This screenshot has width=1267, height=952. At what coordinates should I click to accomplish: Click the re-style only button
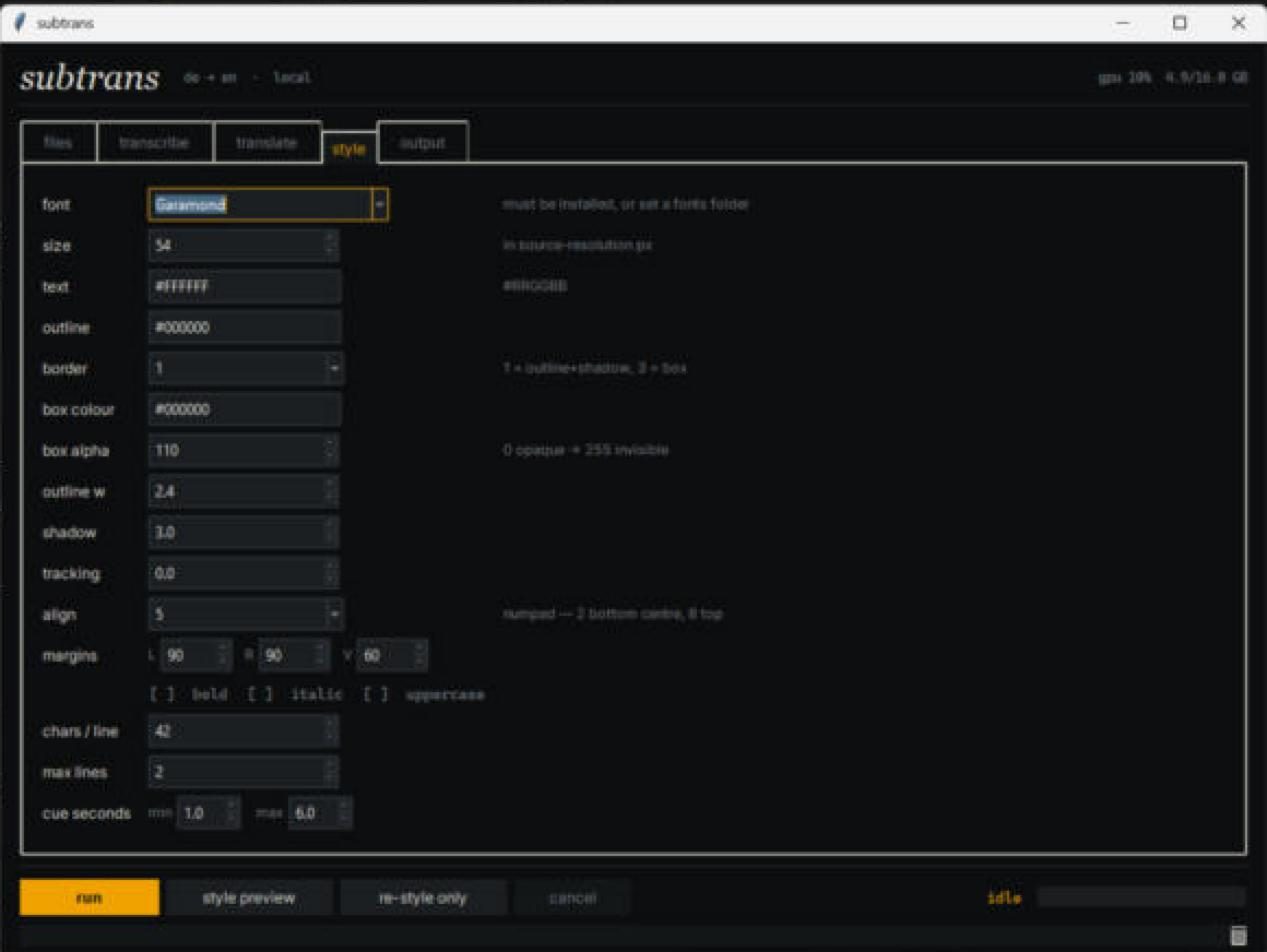[x=423, y=897]
